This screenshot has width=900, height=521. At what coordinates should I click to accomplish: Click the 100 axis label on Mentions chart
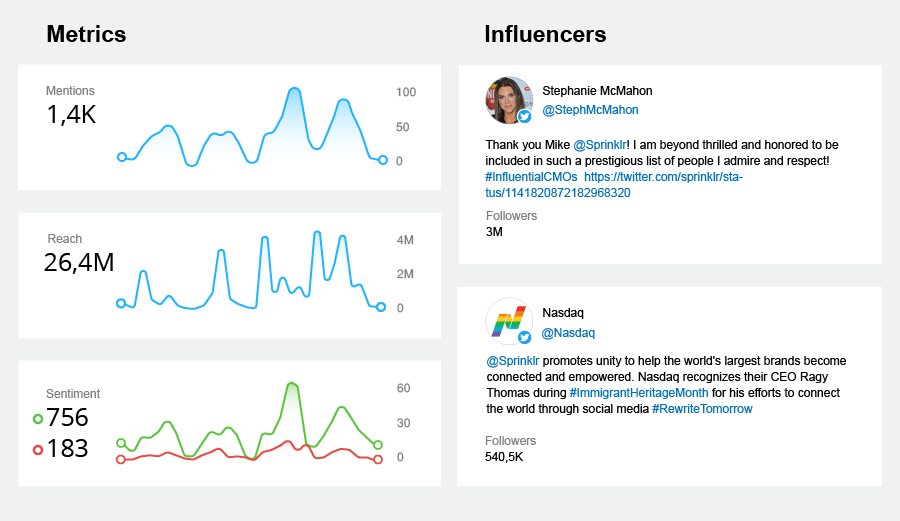(x=406, y=92)
